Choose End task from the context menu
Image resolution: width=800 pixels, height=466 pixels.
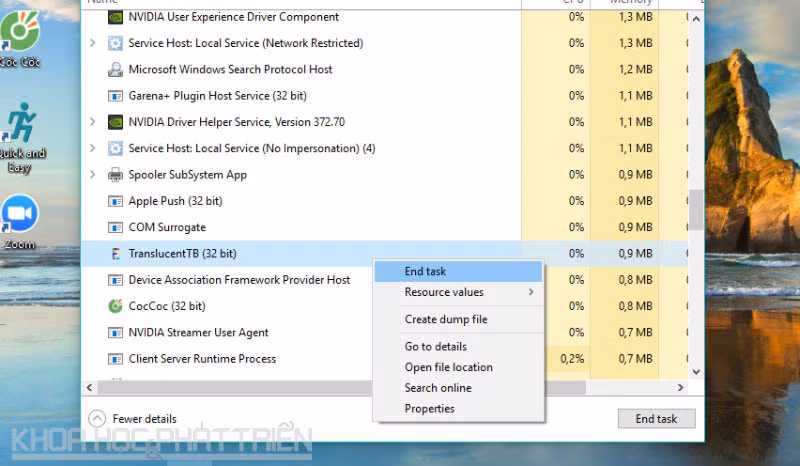(425, 271)
